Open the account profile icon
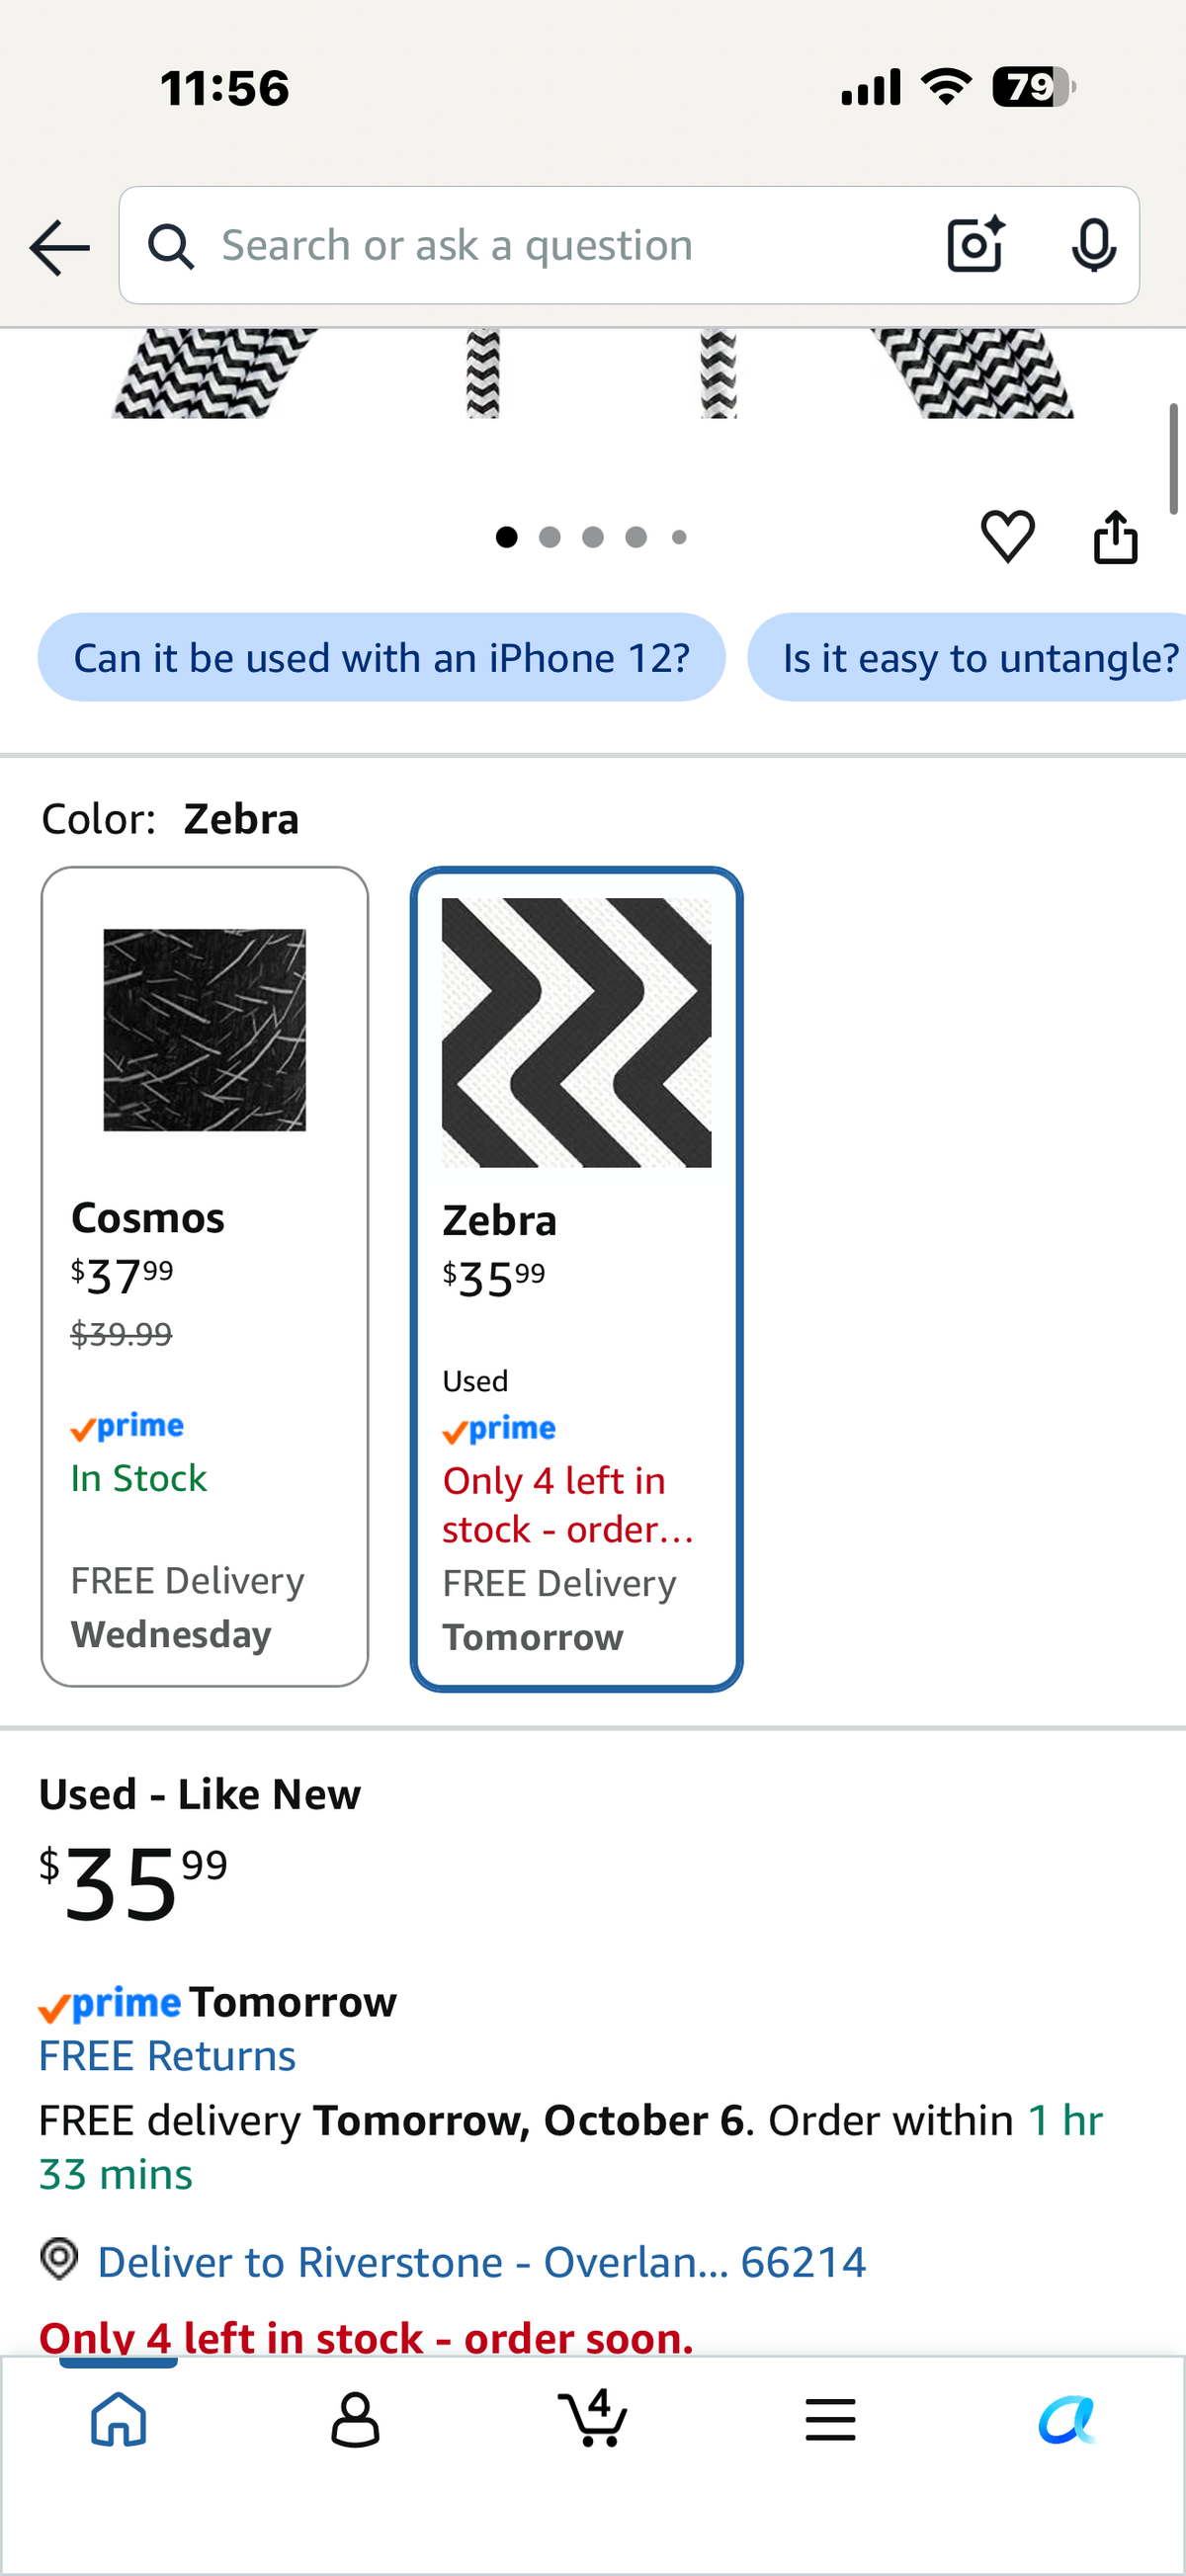 click(x=355, y=2420)
